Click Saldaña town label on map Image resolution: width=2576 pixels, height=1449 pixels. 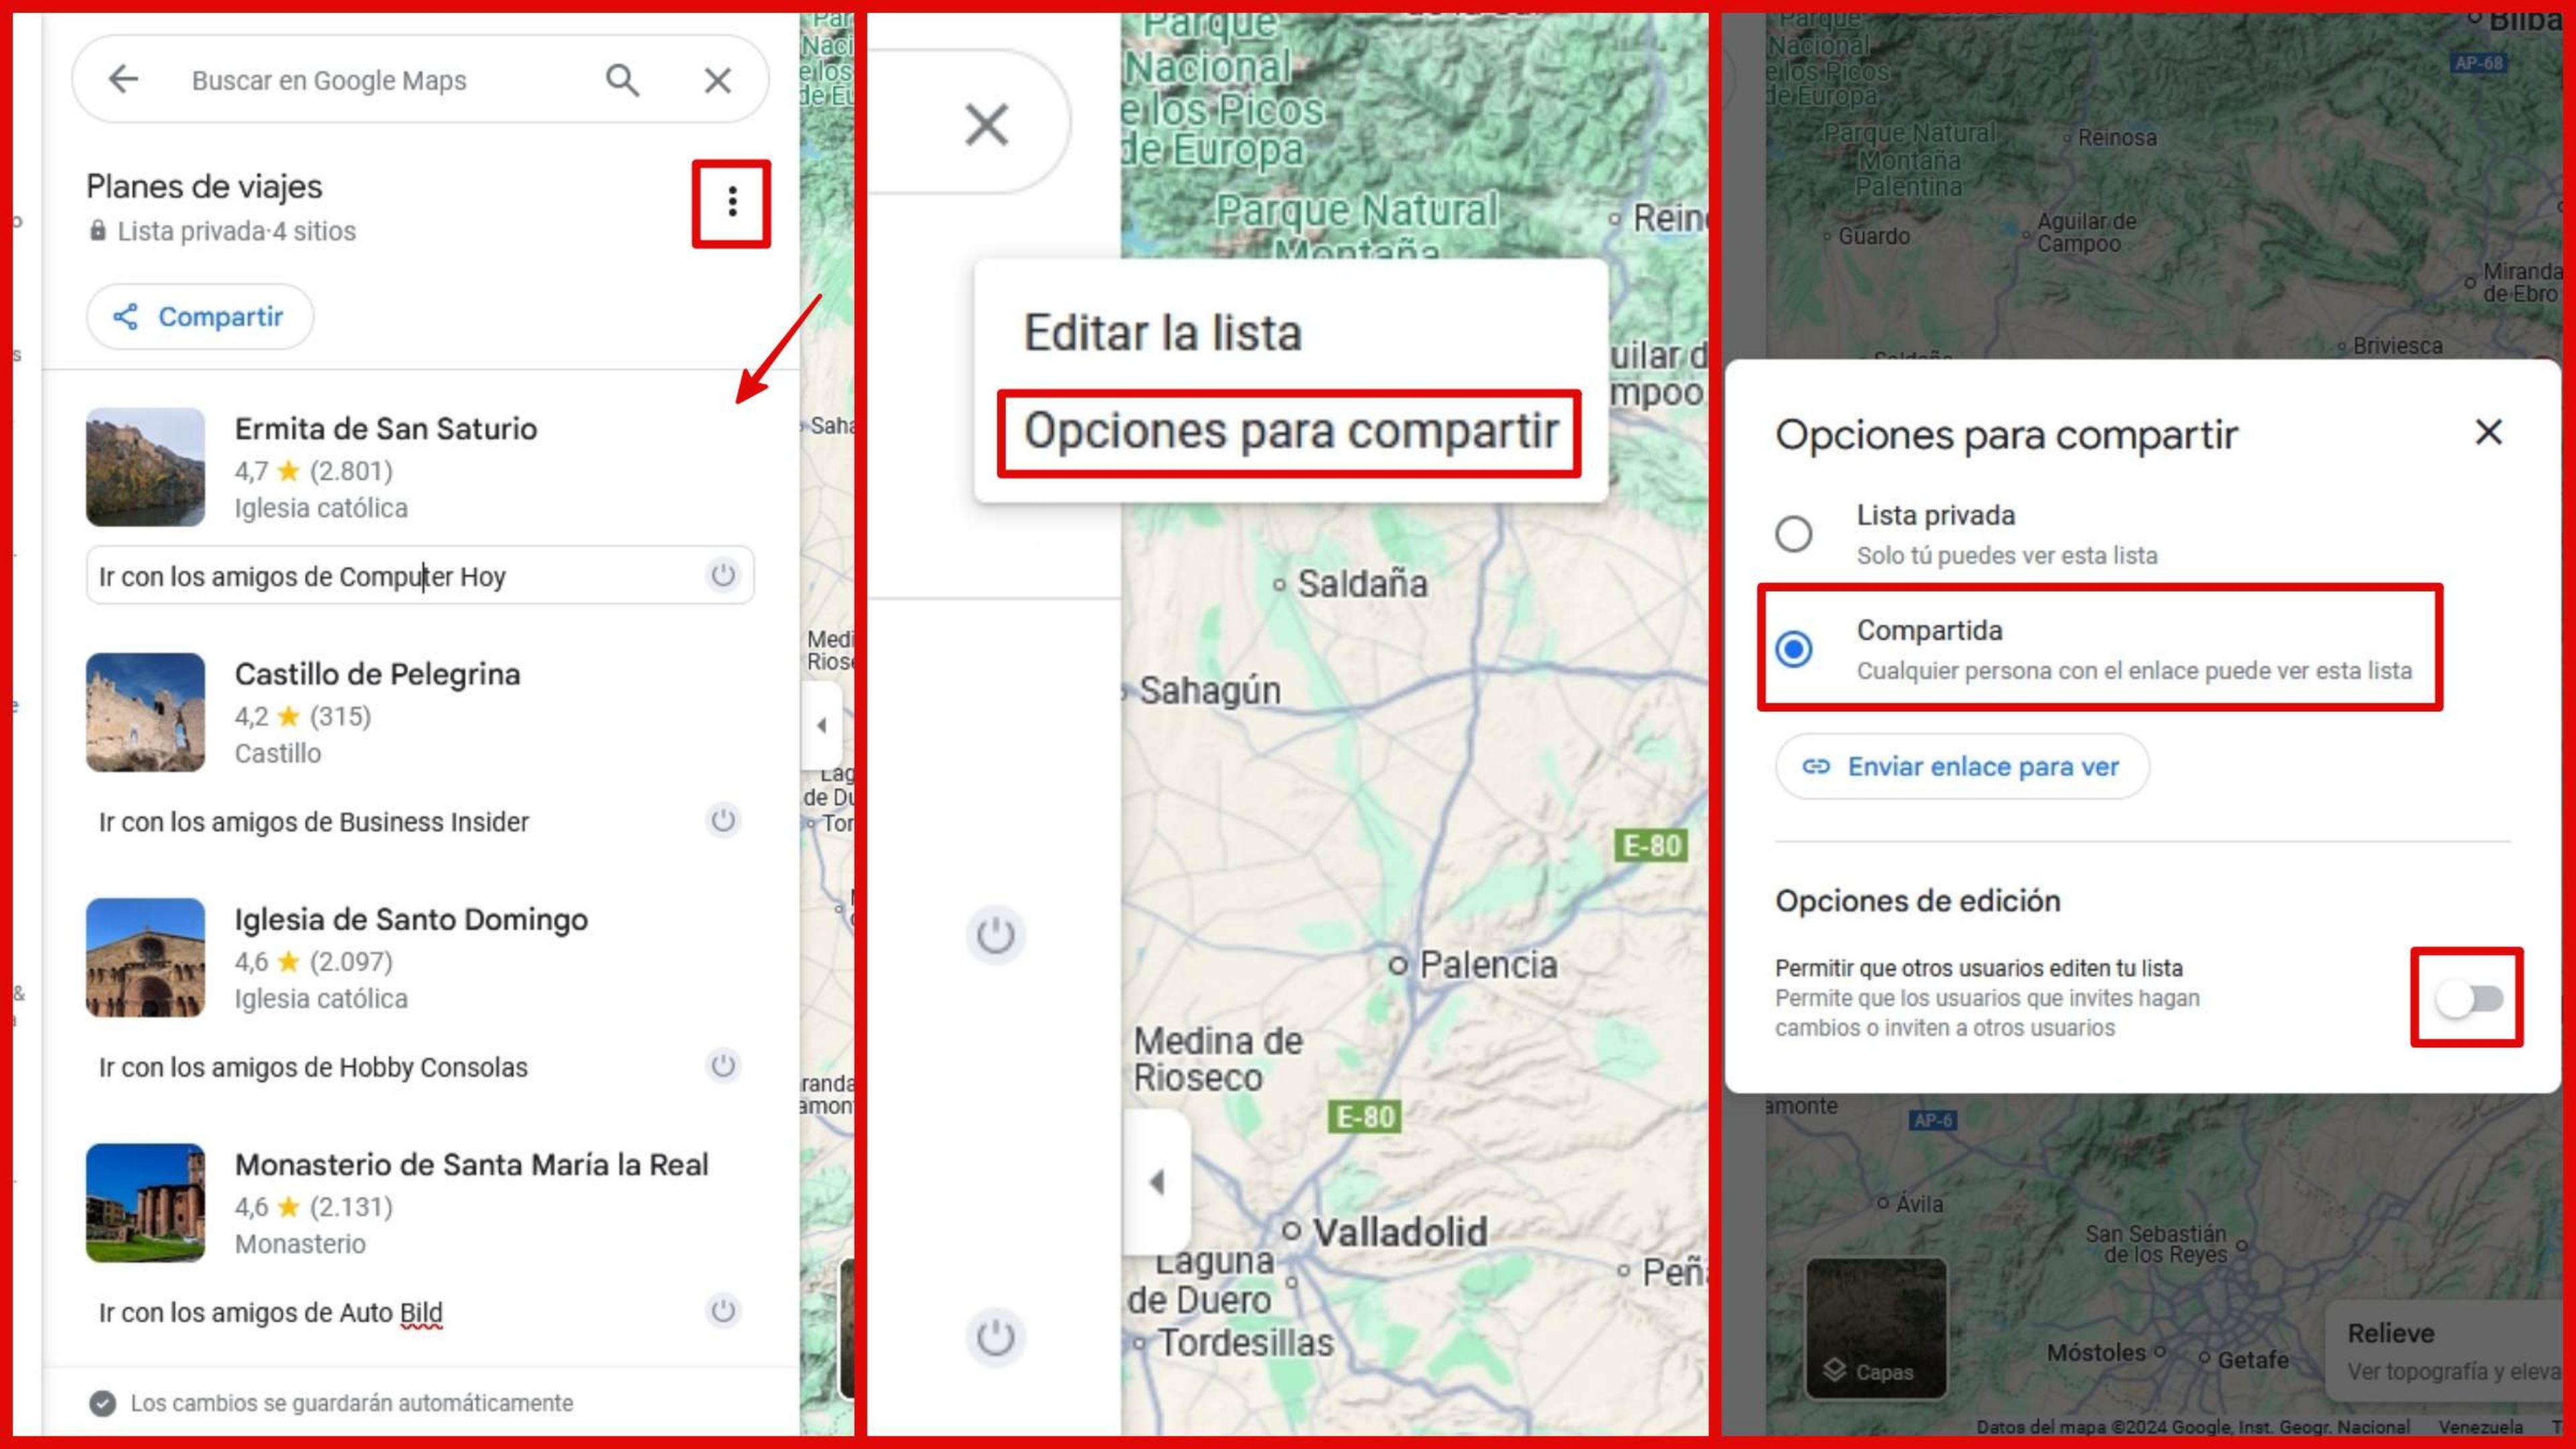[x=1362, y=584]
